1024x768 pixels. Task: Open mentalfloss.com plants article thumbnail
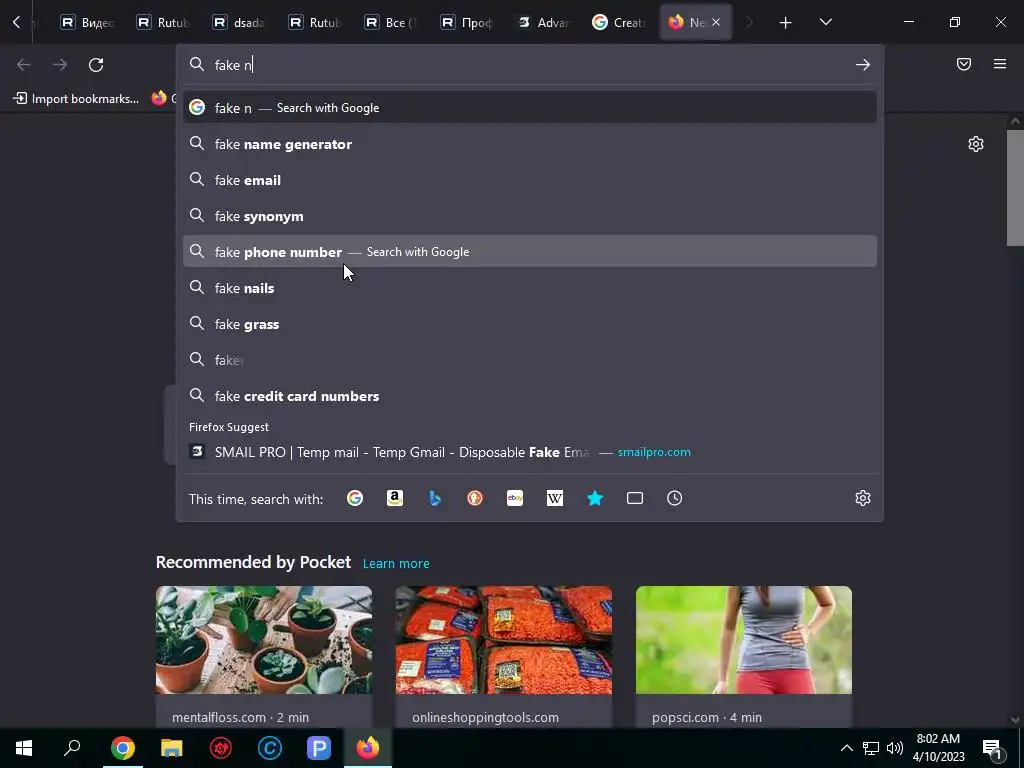coord(264,640)
